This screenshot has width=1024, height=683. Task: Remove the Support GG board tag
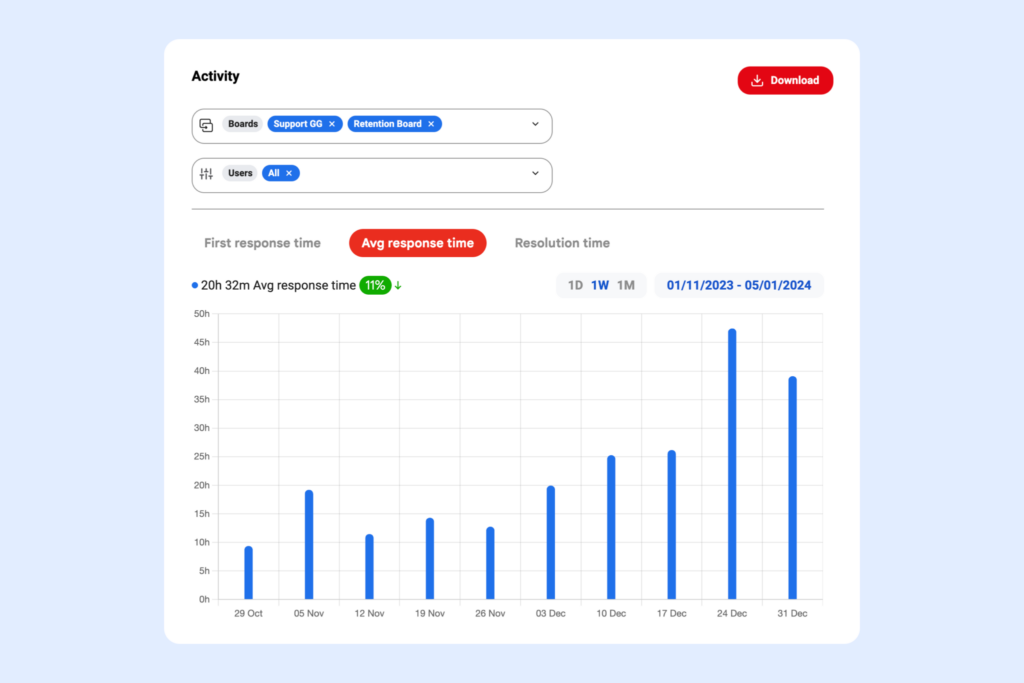332,124
